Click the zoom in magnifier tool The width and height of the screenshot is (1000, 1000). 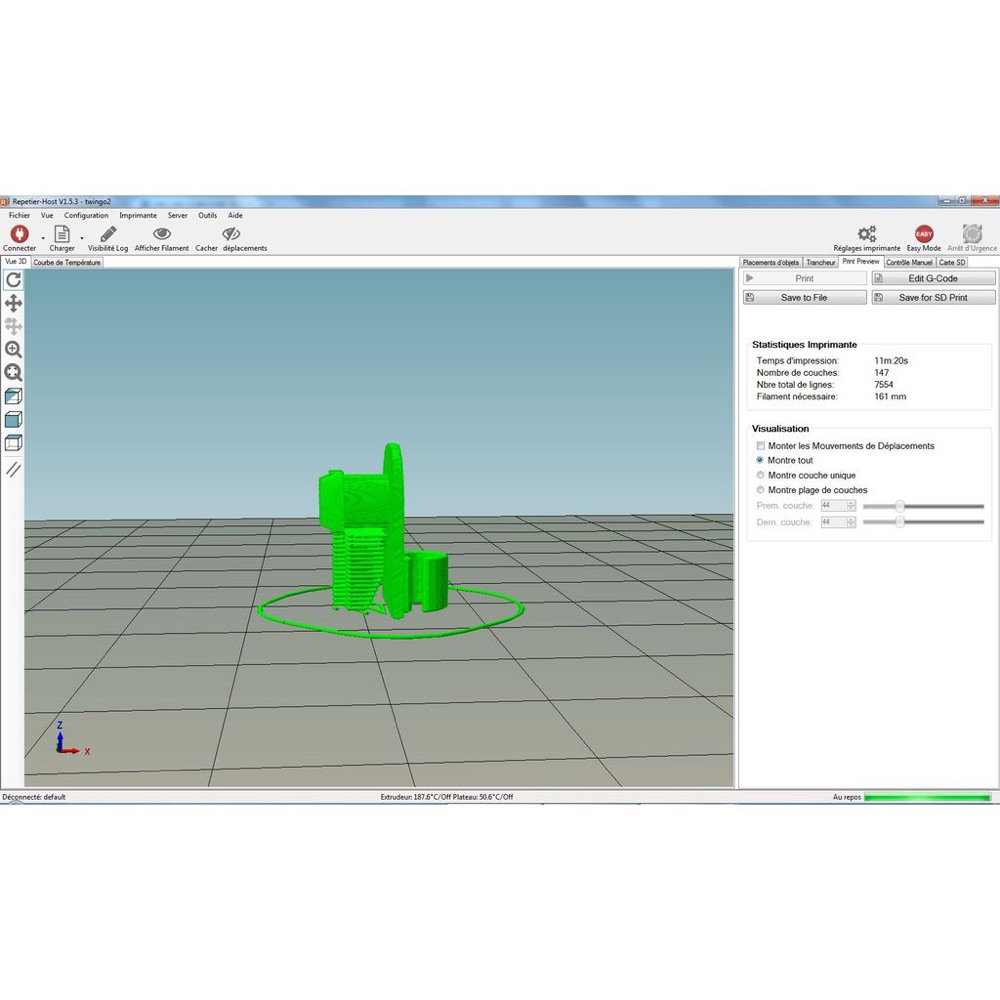coord(13,349)
